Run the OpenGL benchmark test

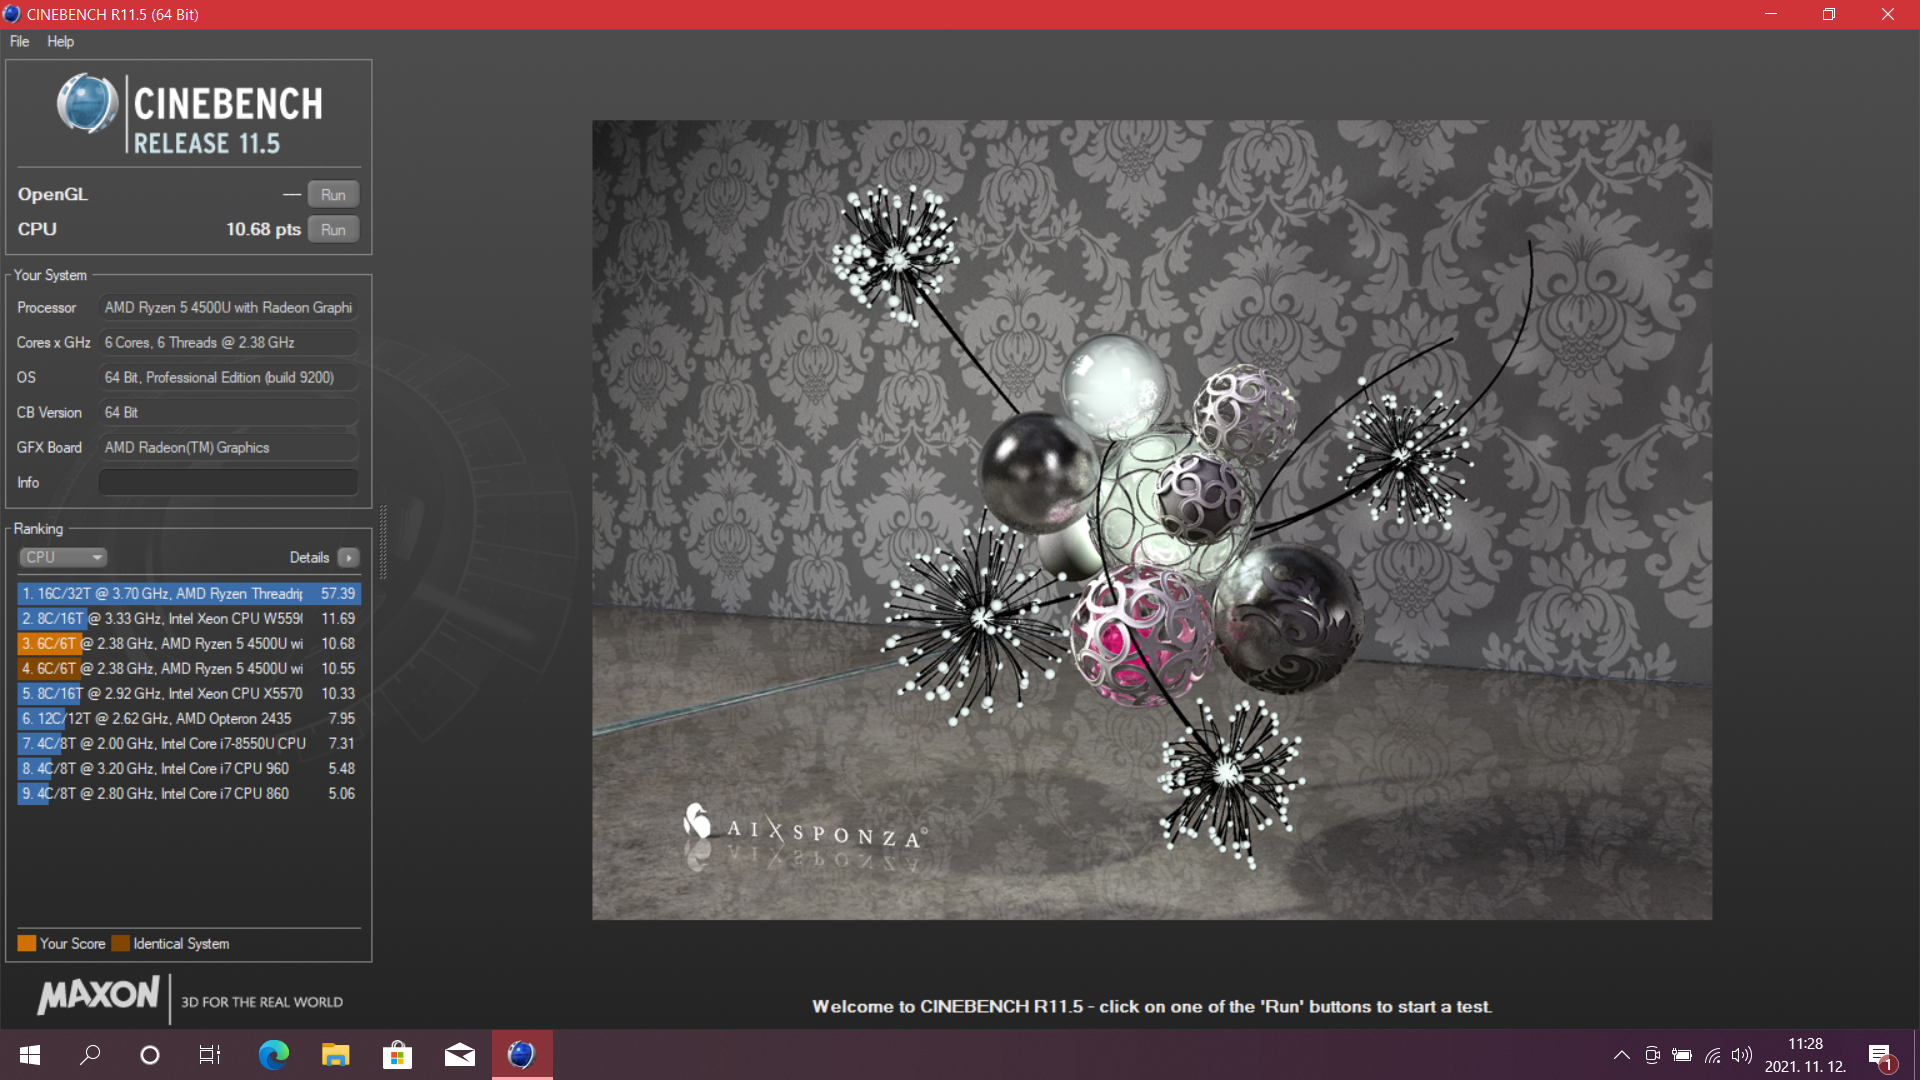point(333,194)
